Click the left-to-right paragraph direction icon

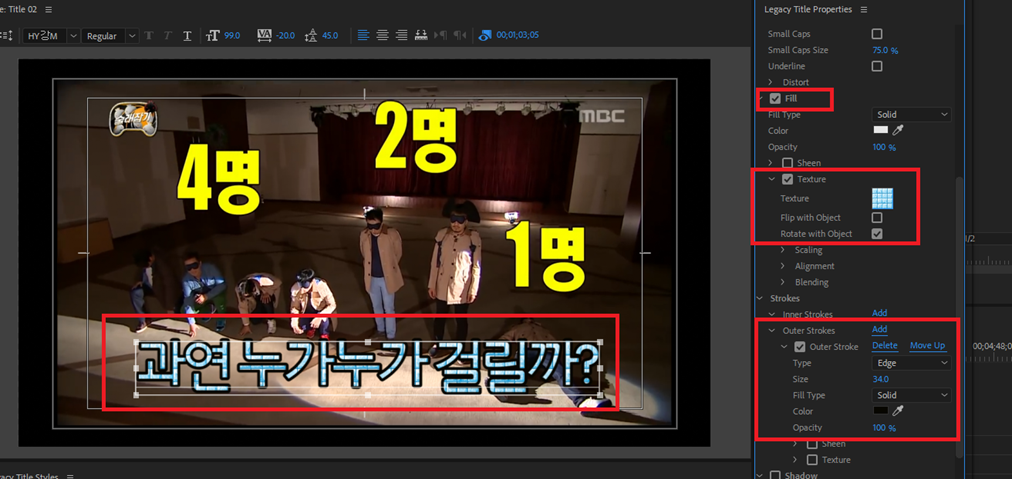(441, 35)
